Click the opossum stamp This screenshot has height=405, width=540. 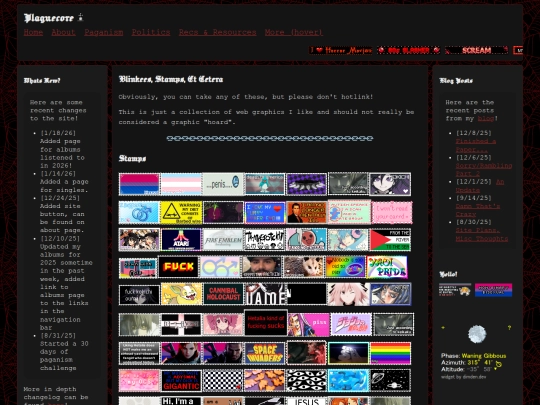pos(303,267)
